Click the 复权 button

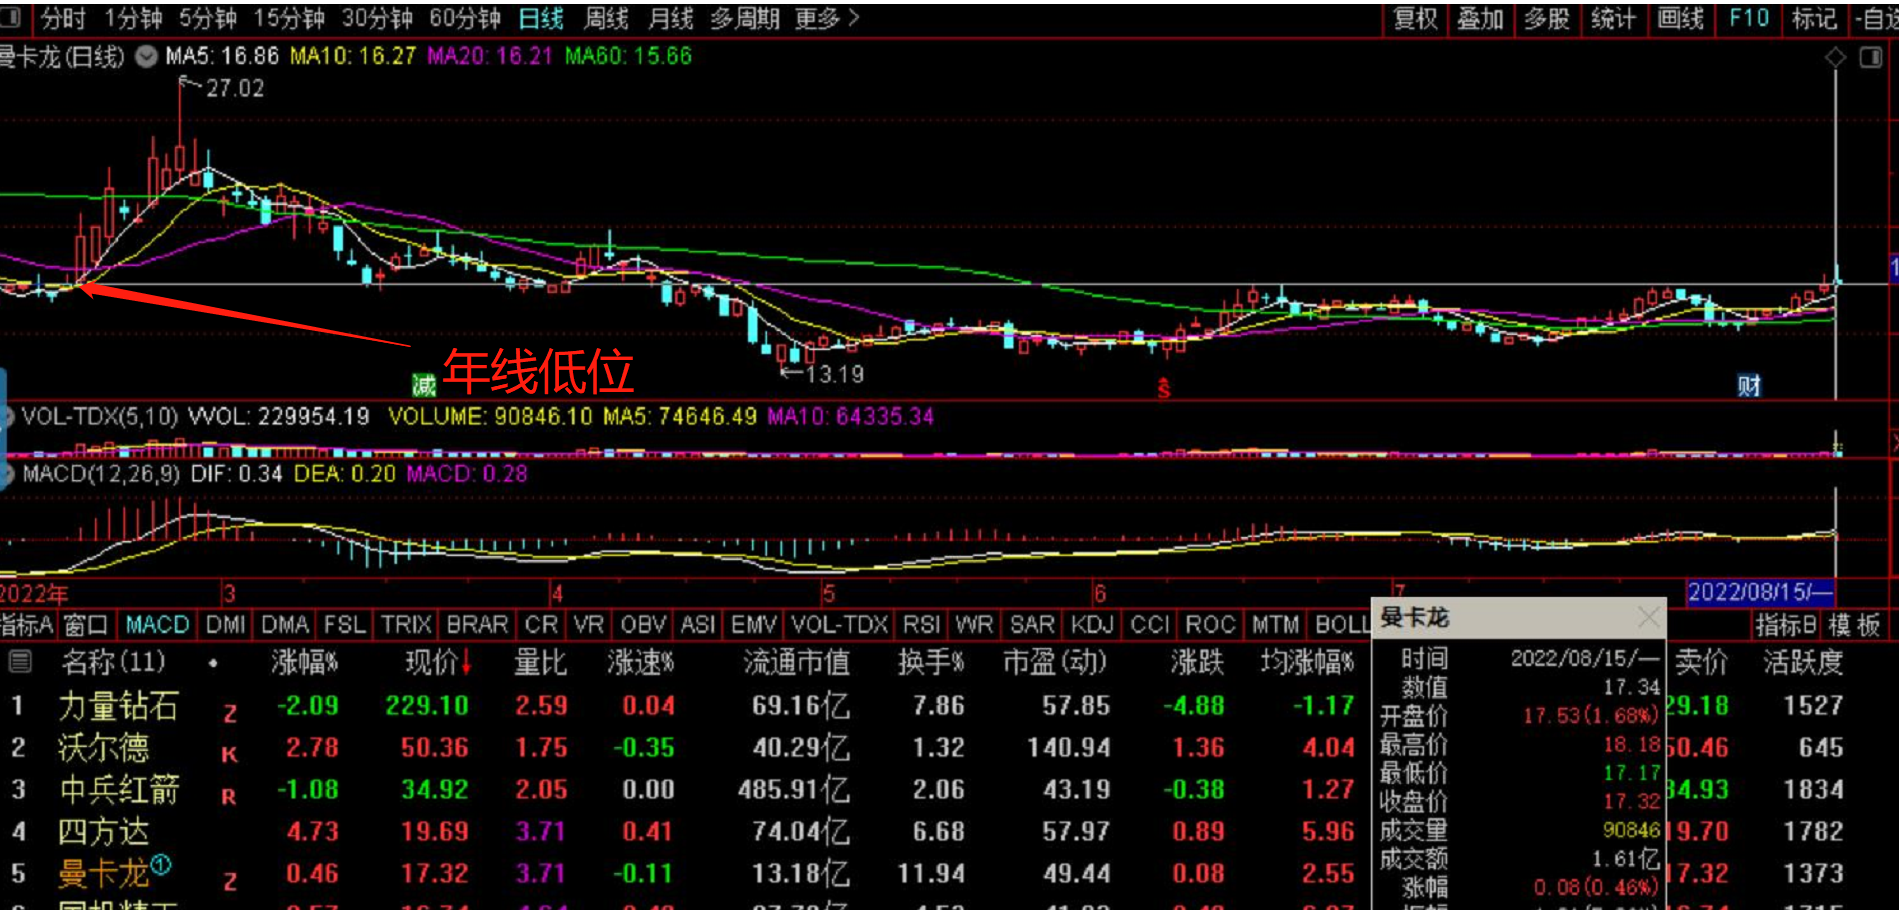1416,18
